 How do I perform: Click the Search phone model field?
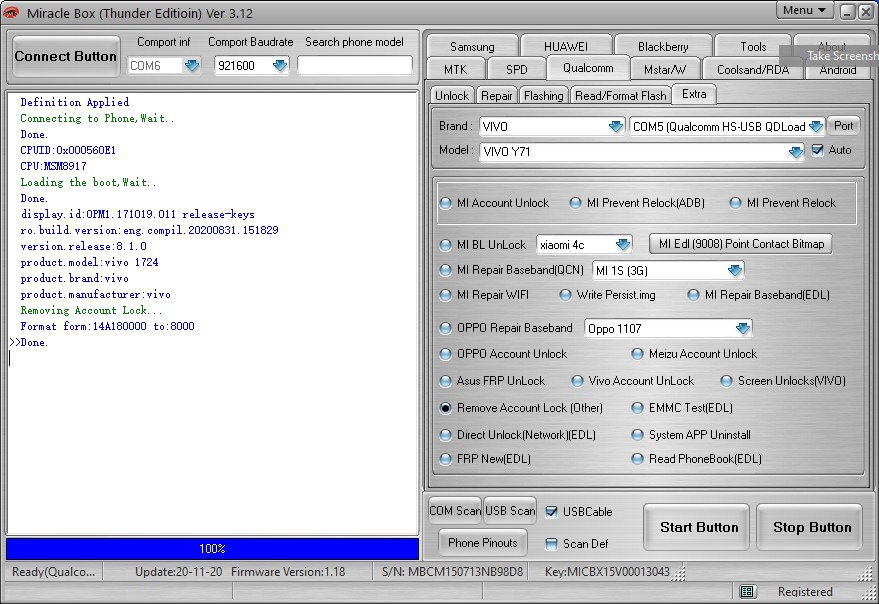coord(355,66)
